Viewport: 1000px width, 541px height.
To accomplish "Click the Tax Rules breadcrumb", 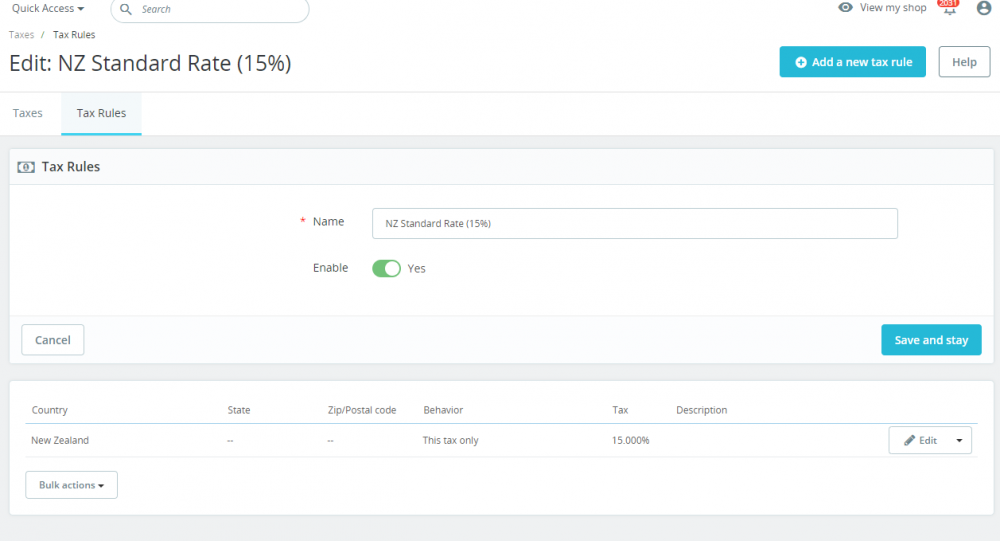I will [74, 34].
